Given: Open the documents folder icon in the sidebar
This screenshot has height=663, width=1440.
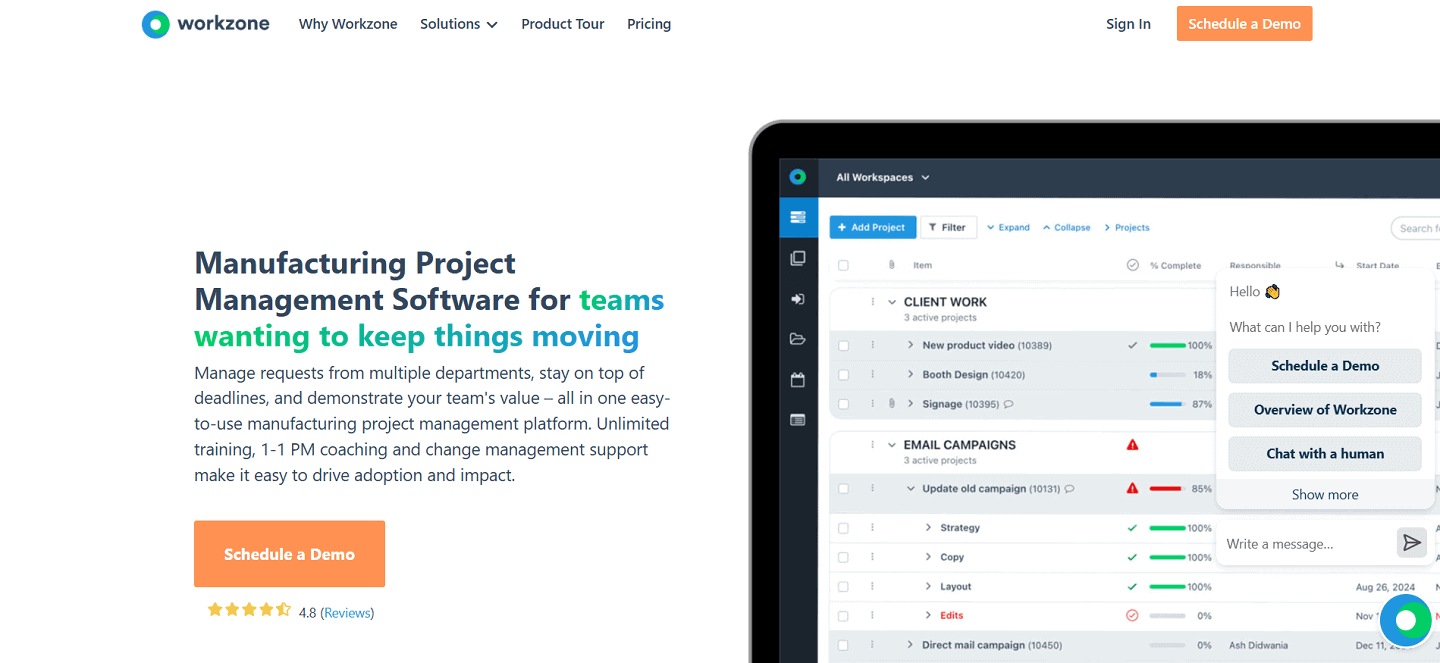Looking at the screenshot, I should (x=798, y=338).
